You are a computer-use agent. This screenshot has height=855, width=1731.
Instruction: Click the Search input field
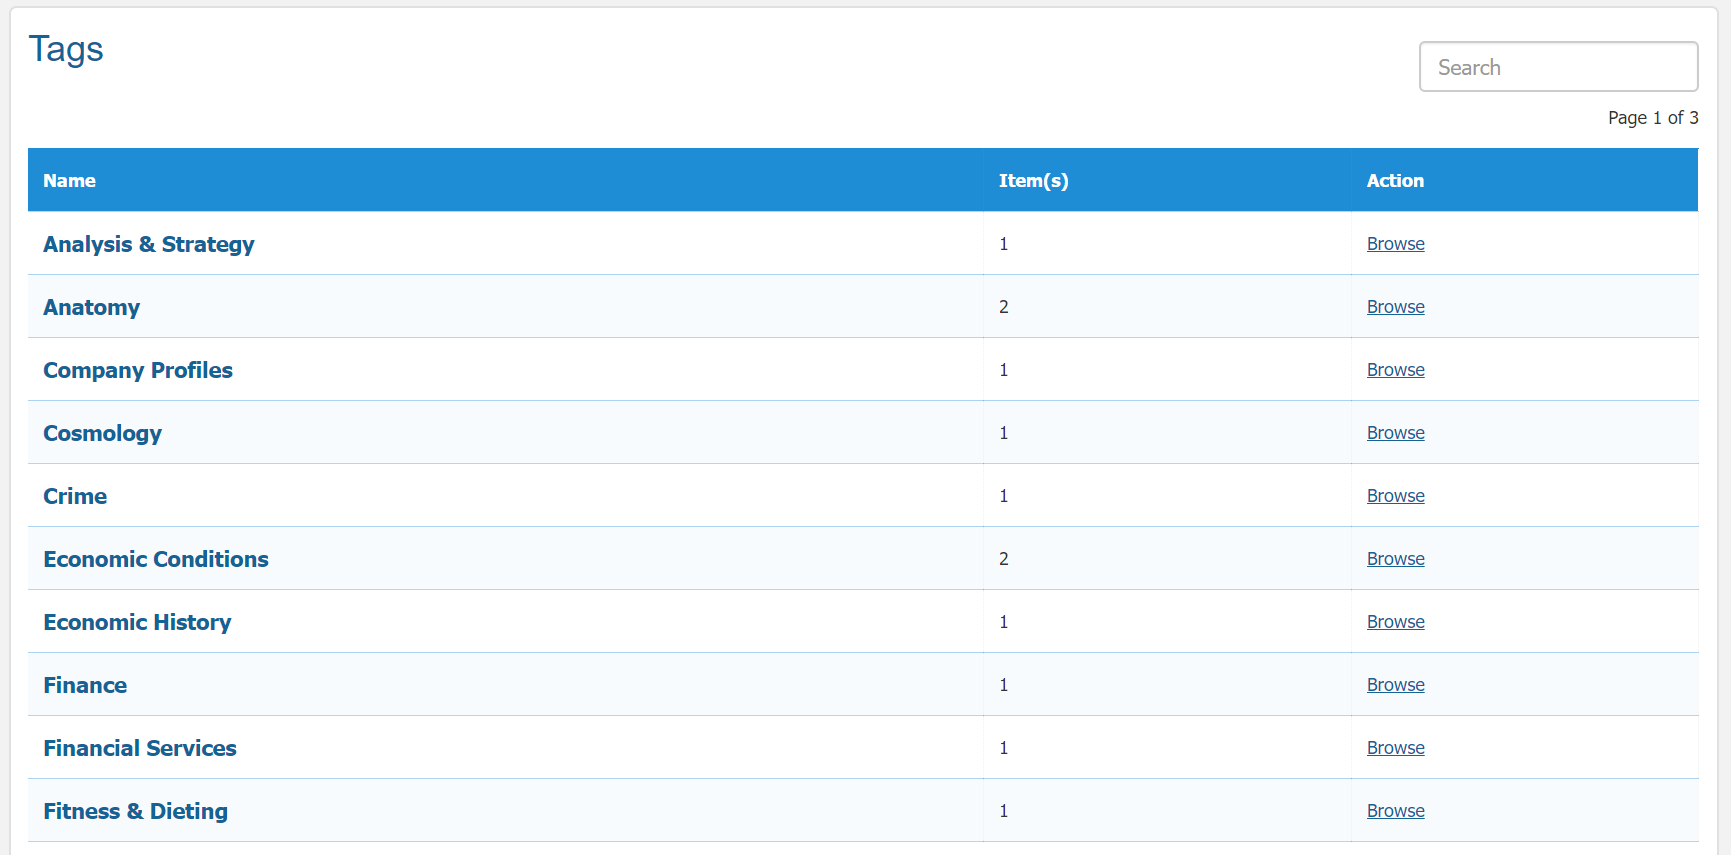pos(1558,66)
